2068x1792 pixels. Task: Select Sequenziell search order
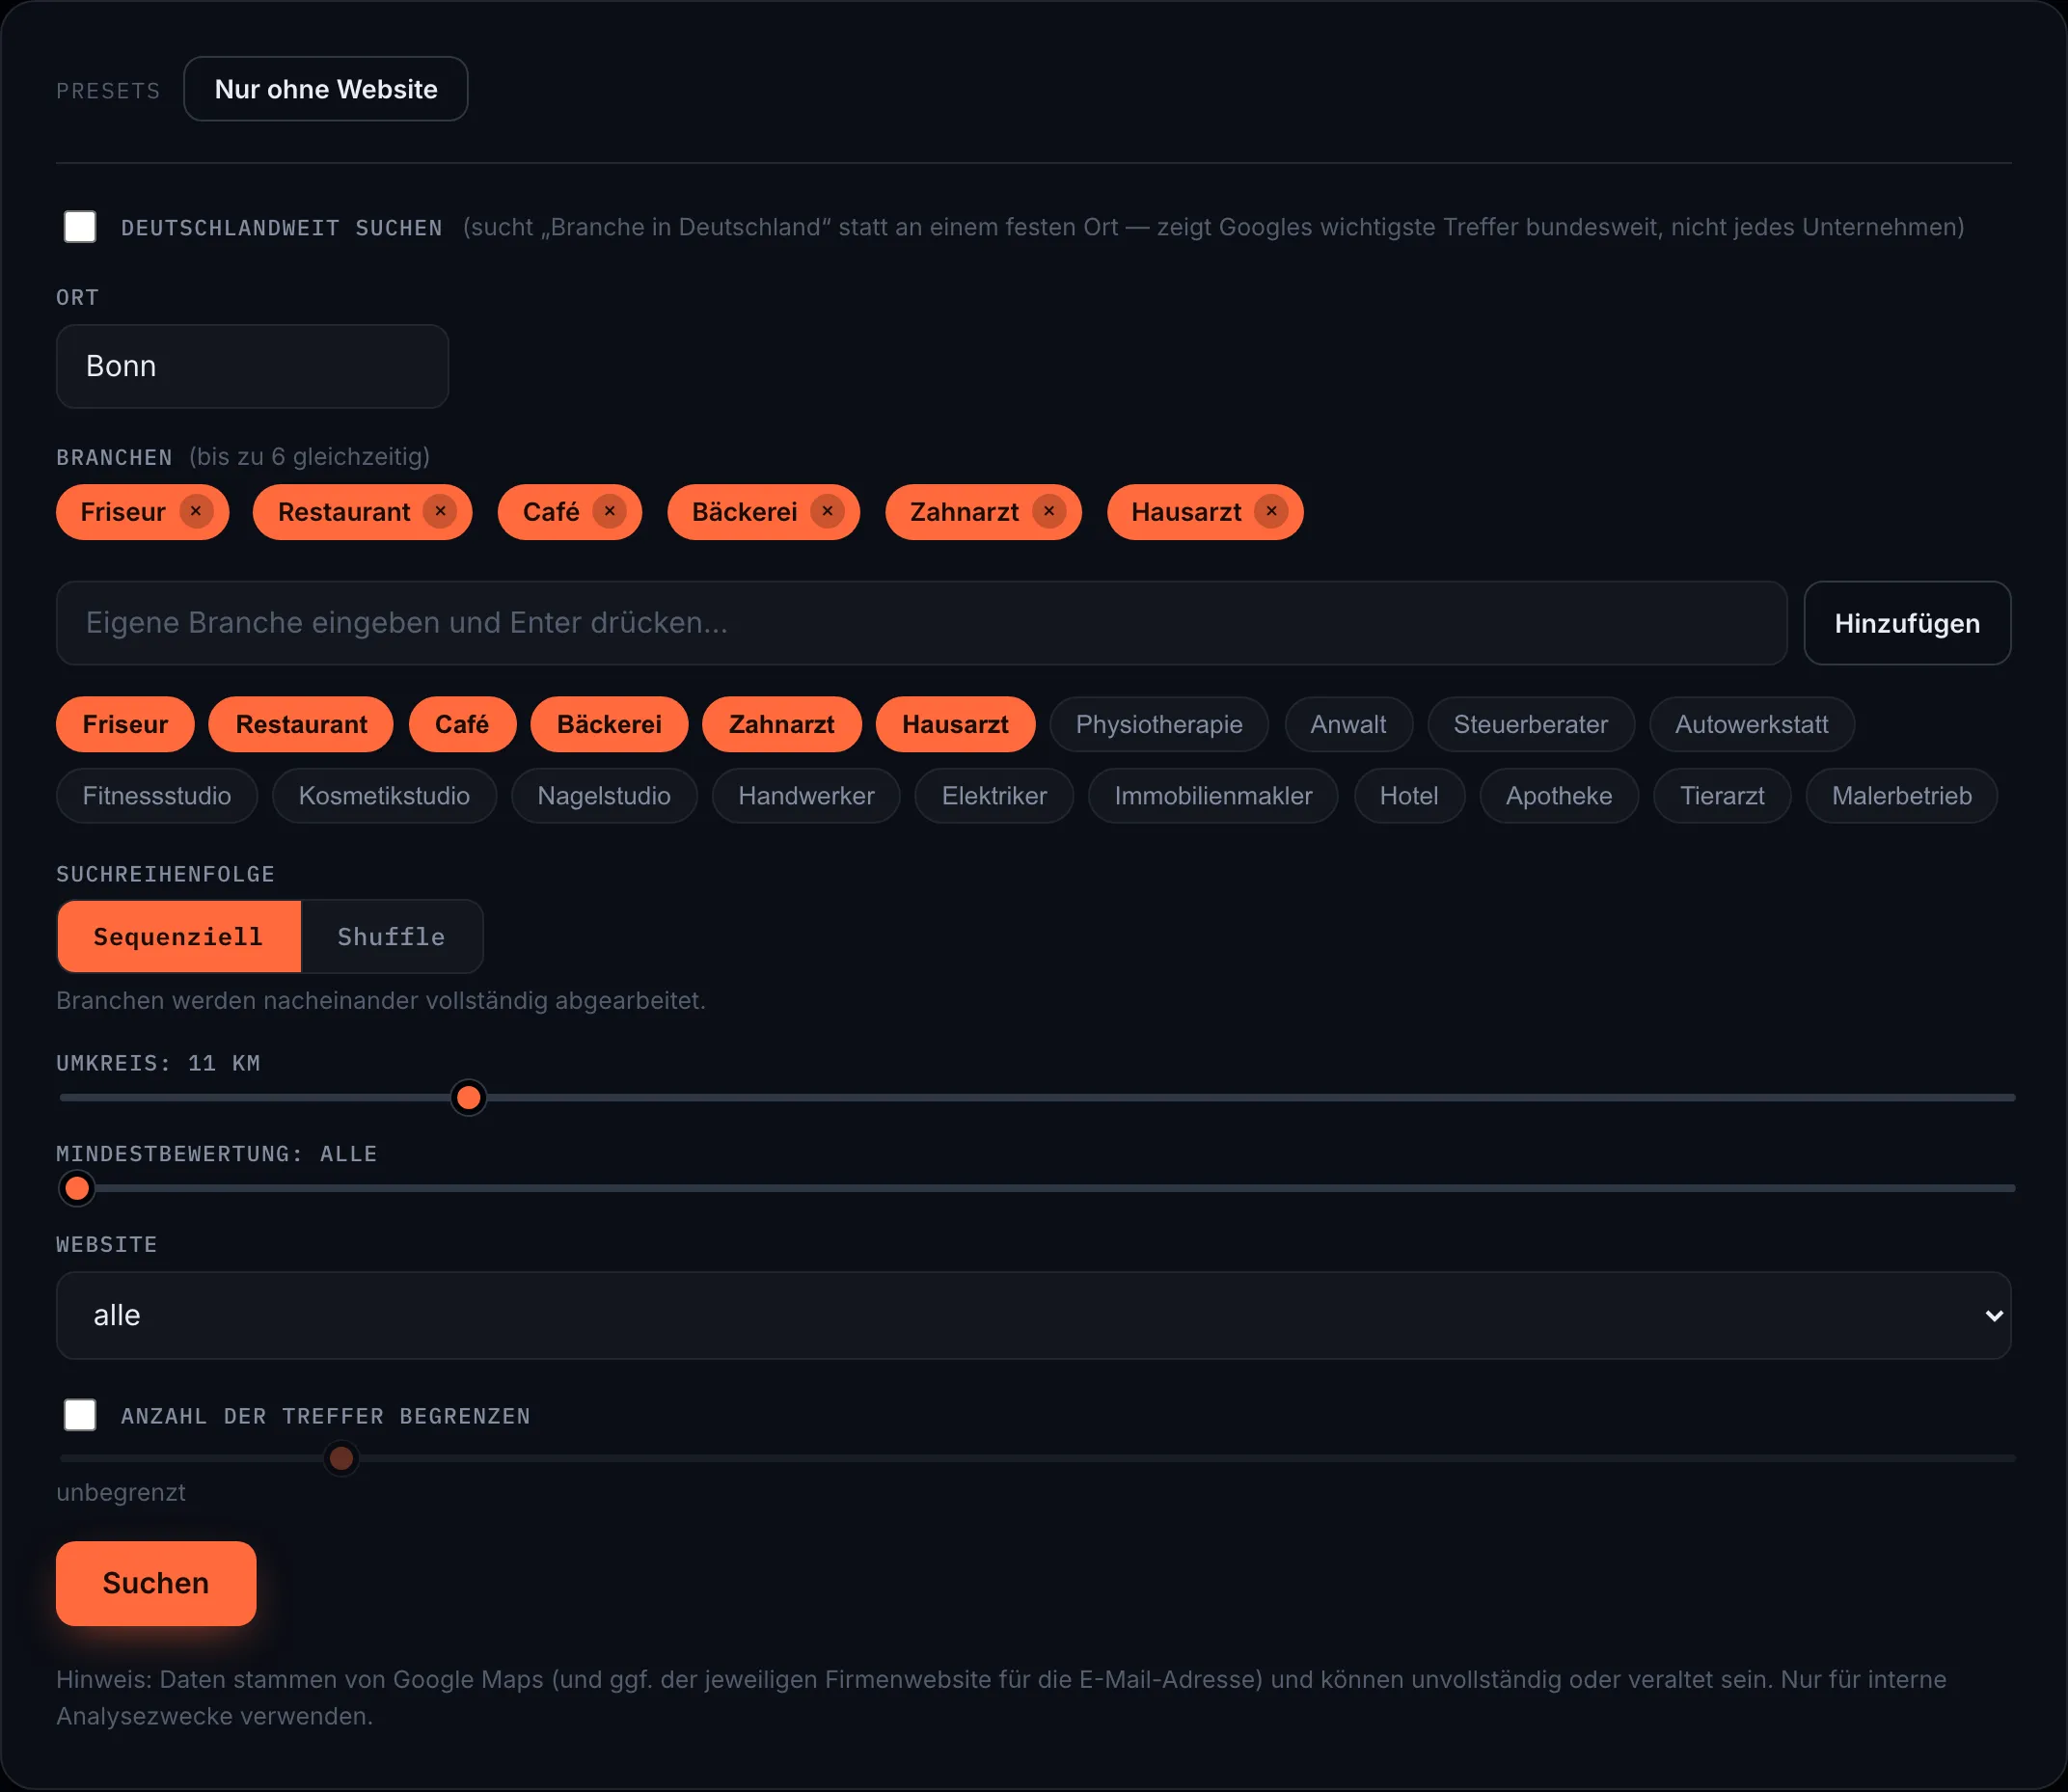[179, 936]
